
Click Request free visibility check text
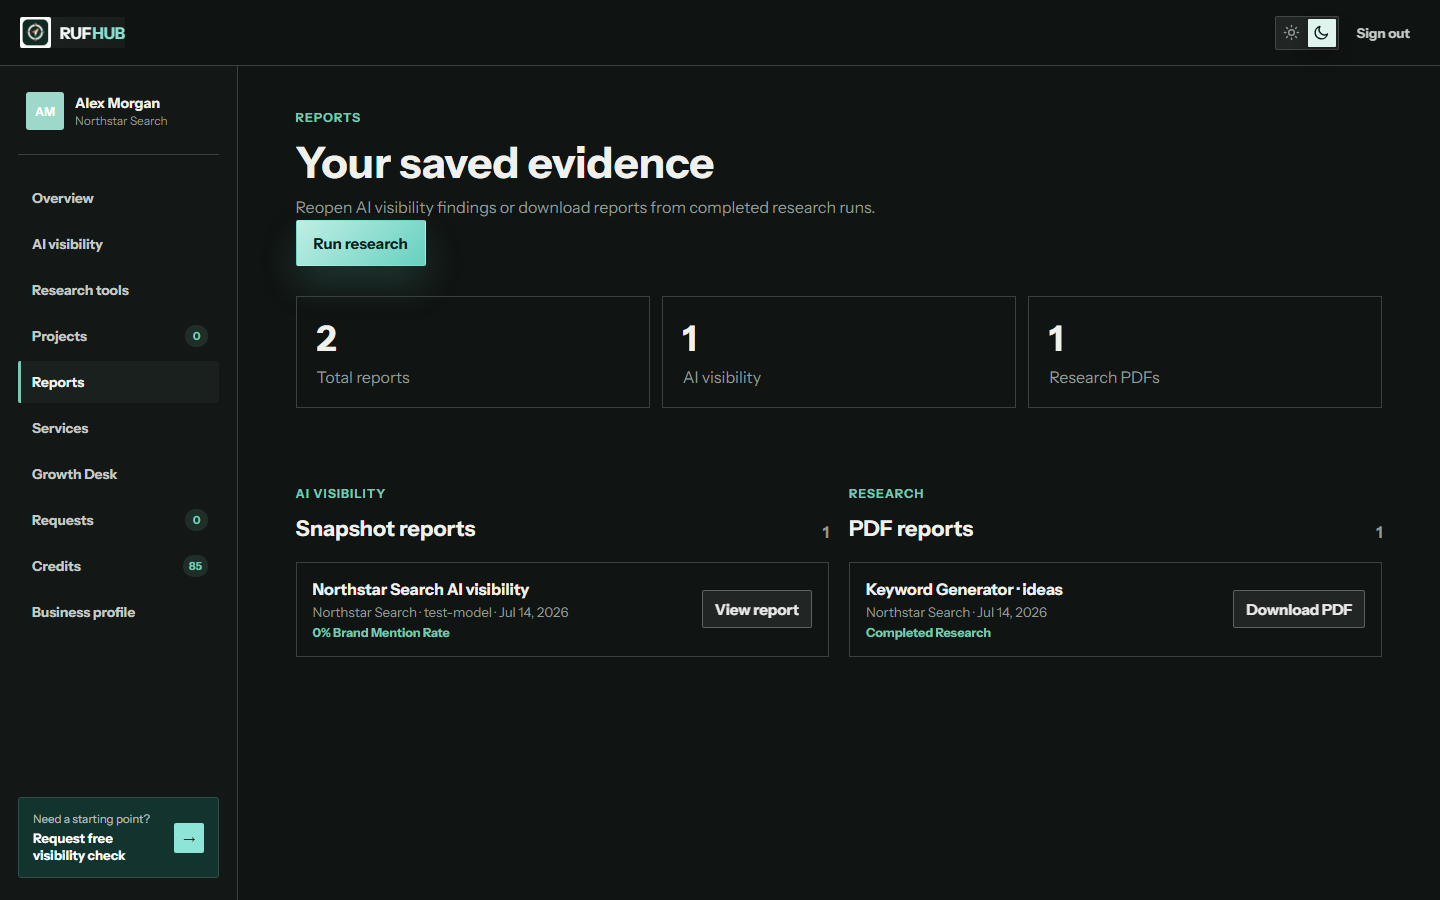pyautogui.click(x=79, y=847)
